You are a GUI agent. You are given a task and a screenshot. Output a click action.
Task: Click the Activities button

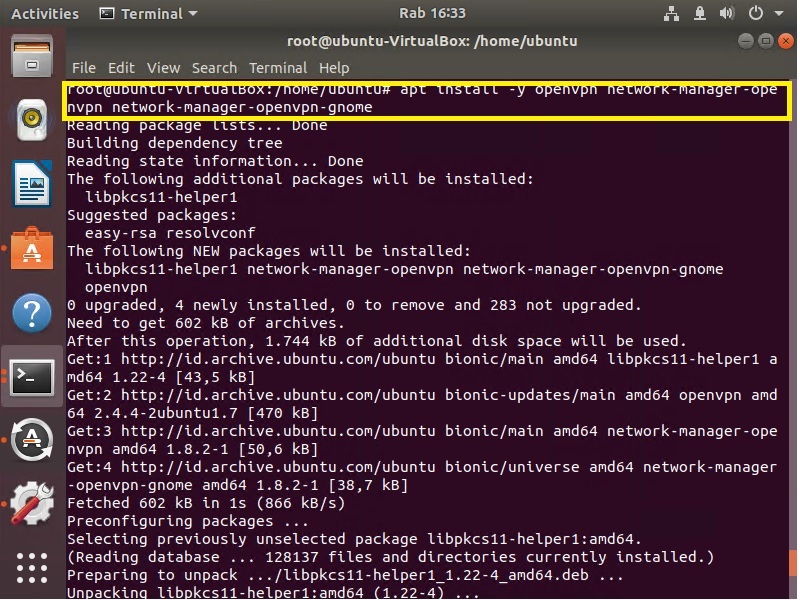click(x=45, y=14)
